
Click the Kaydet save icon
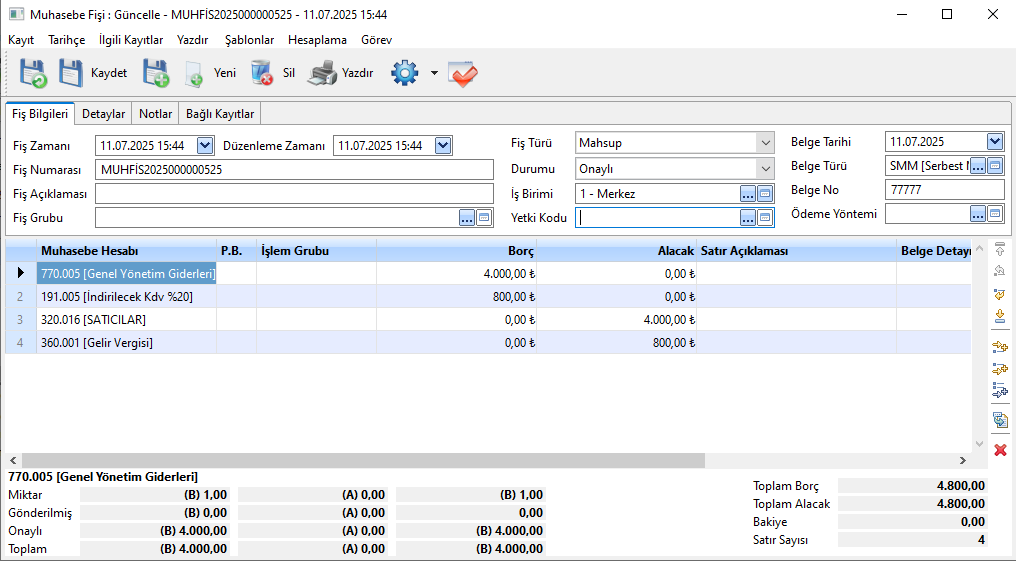pos(72,73)
